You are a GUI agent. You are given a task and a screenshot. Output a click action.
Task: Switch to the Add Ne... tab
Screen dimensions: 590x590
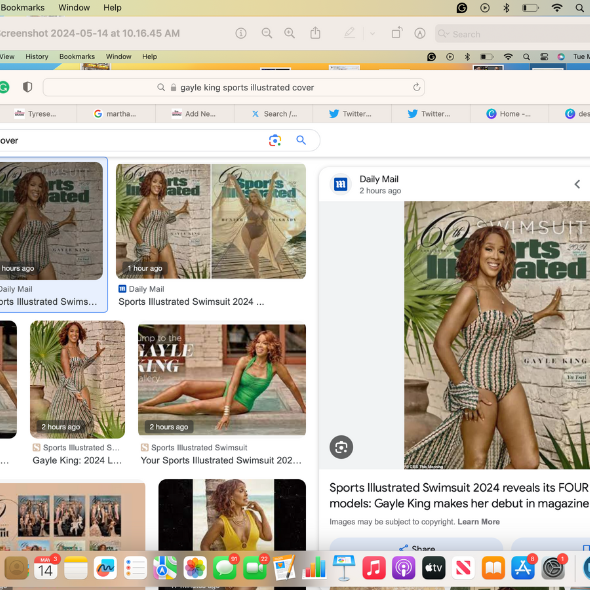[195, 114]
